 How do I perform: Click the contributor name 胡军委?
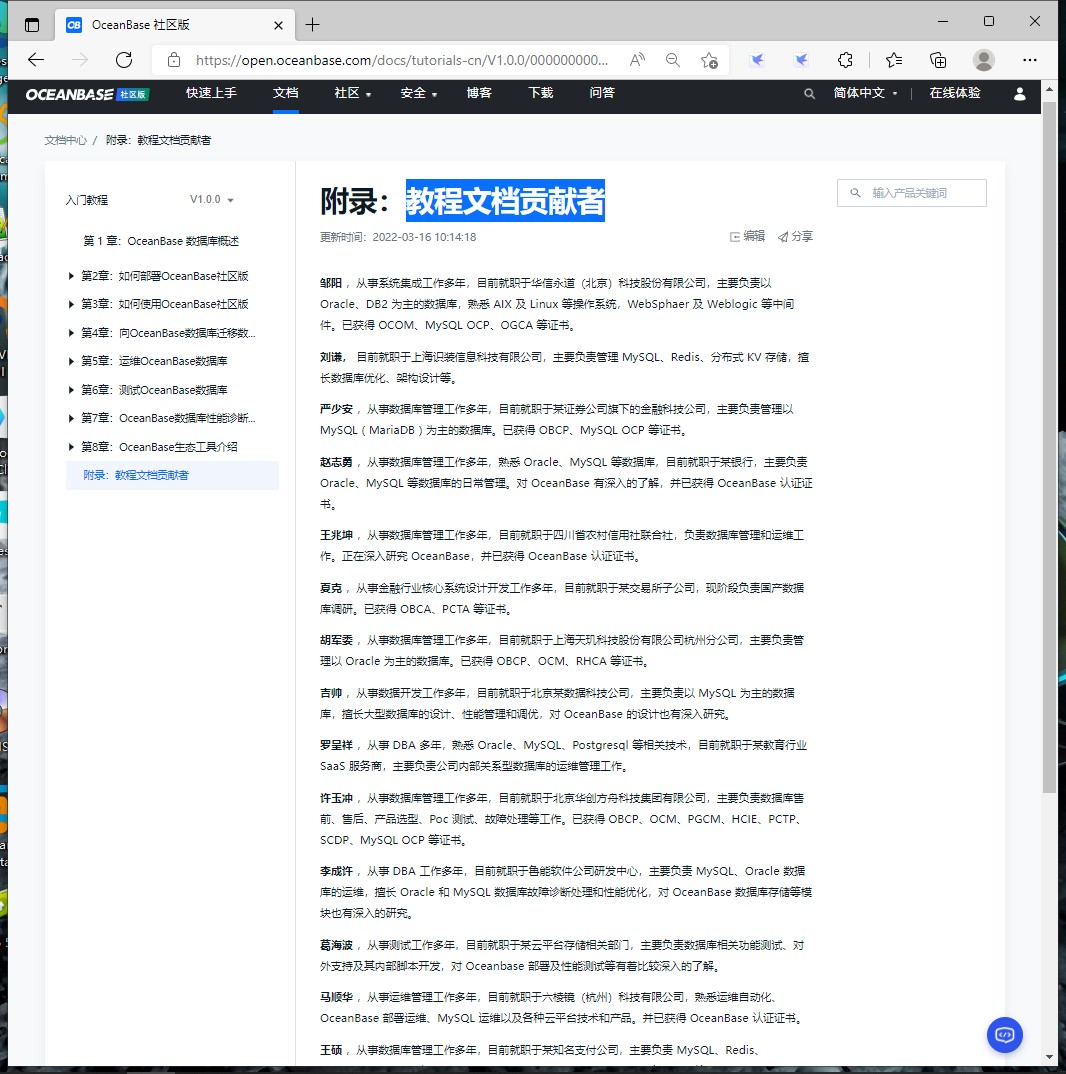coord(336,640)
